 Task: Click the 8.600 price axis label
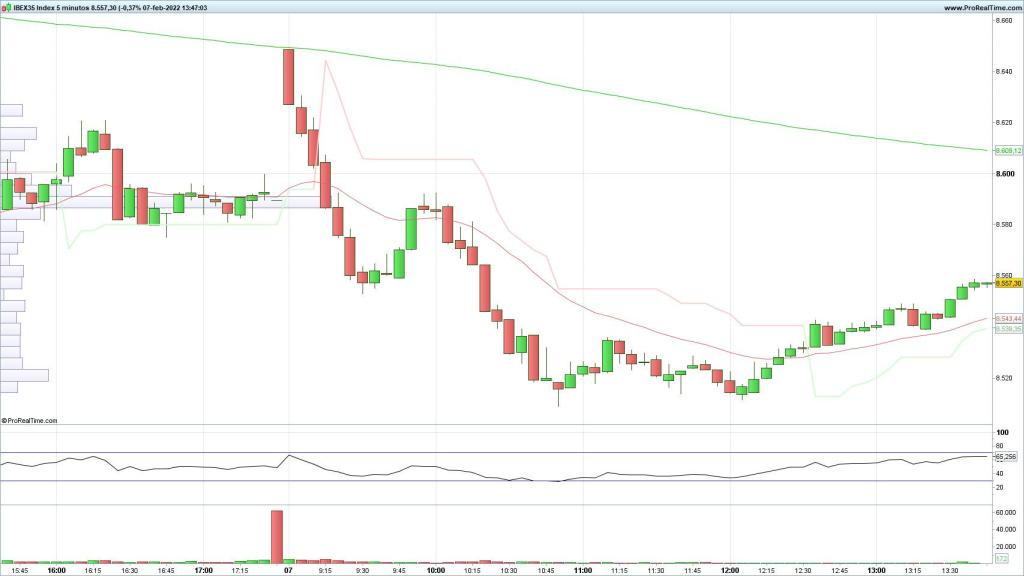[1005, 174]
